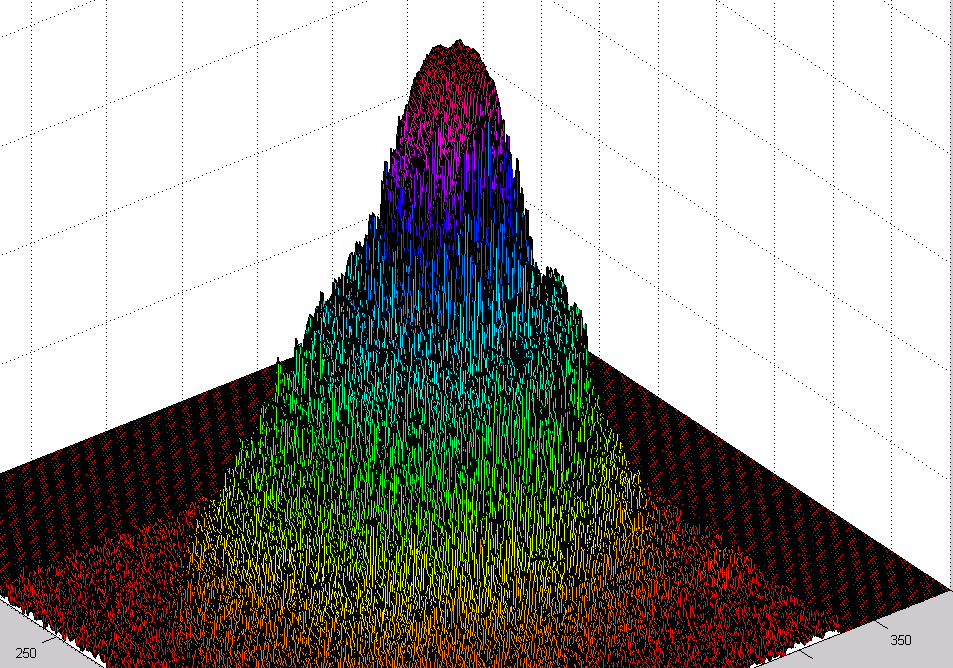
Task: Click the 350 axis tick label
Action: (901, 640)
